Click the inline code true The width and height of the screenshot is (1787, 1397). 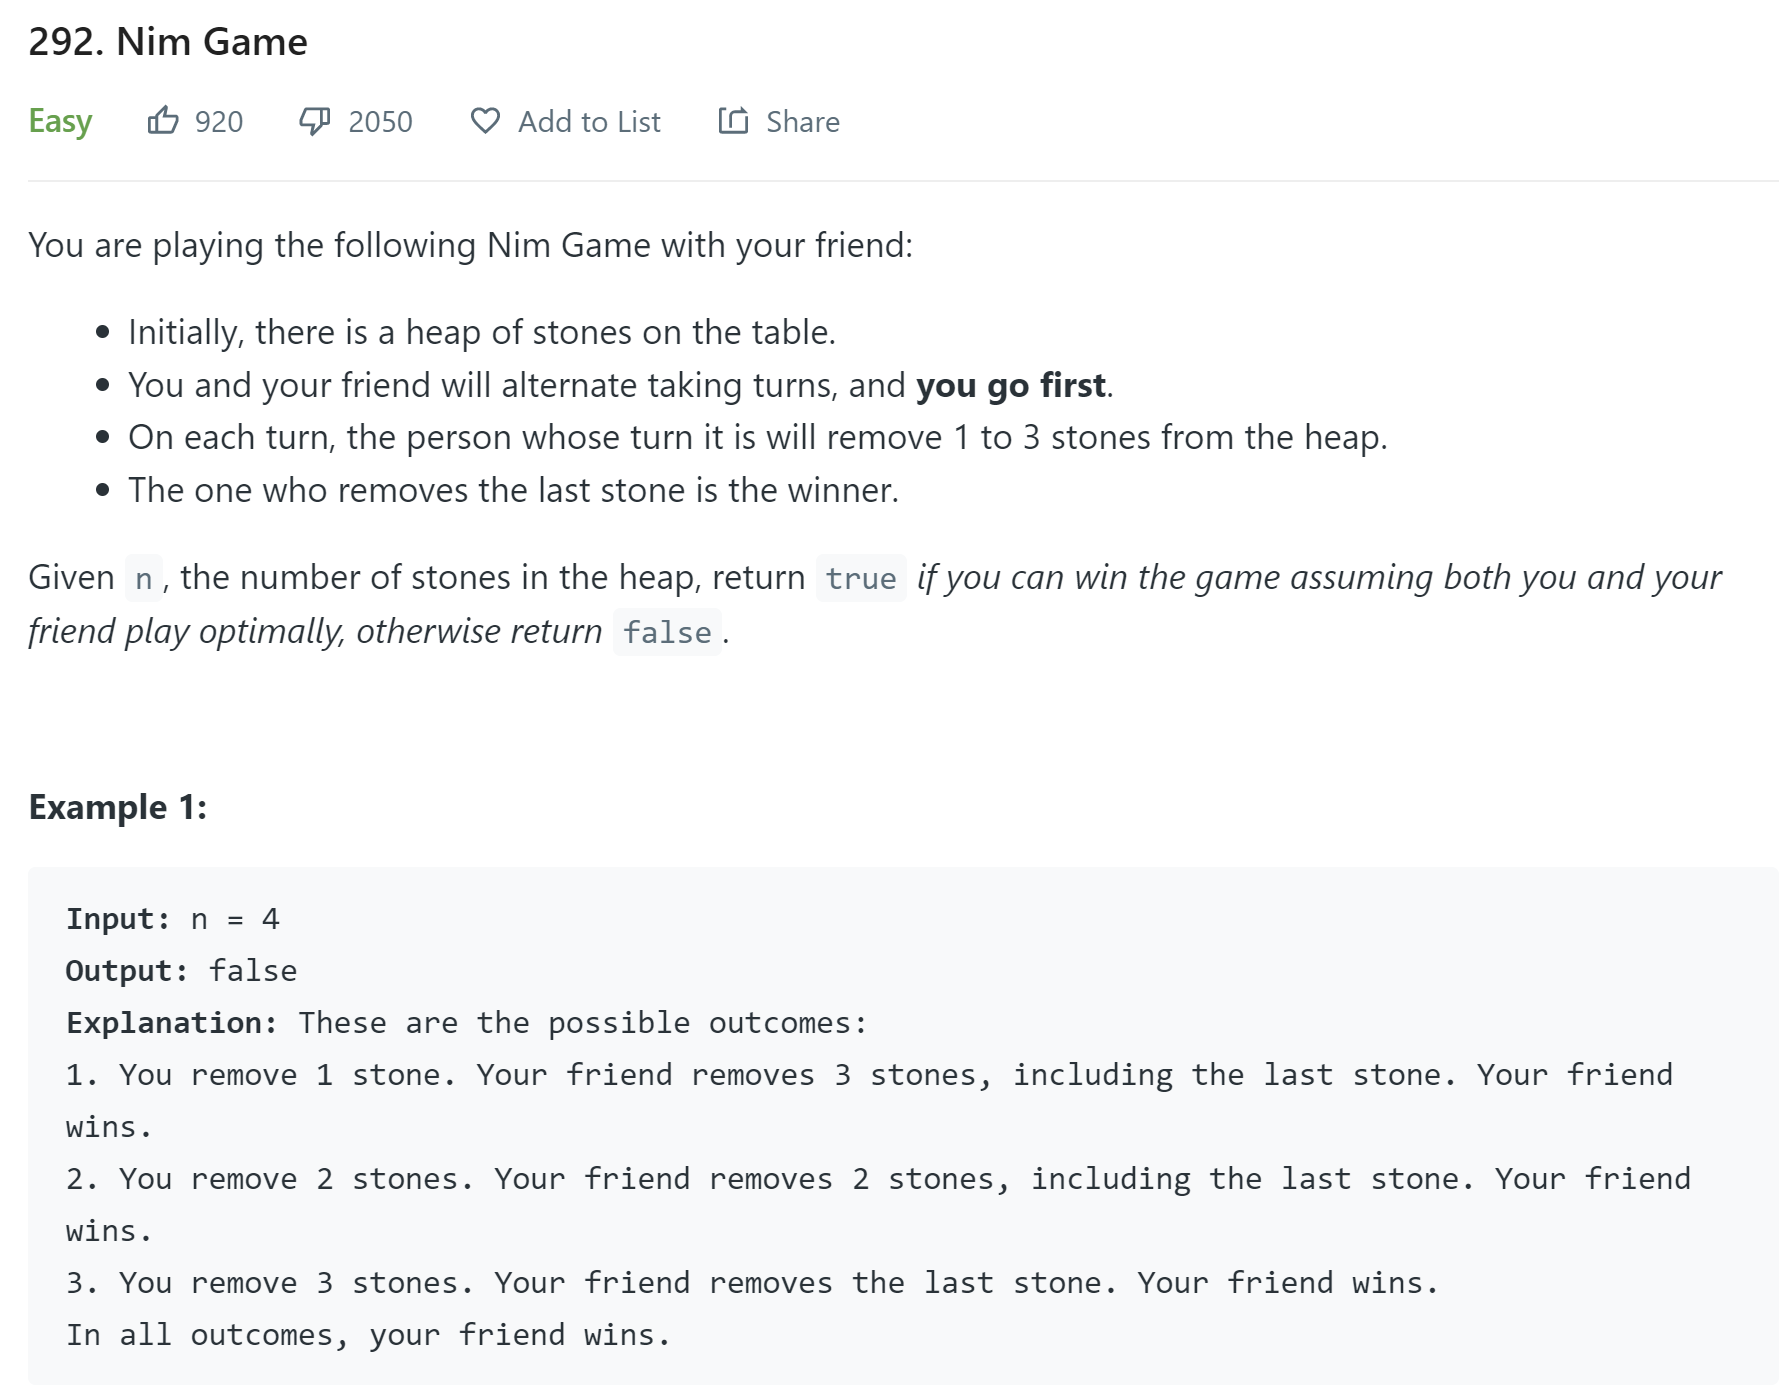pyautogui.click(x=860, y=578)
